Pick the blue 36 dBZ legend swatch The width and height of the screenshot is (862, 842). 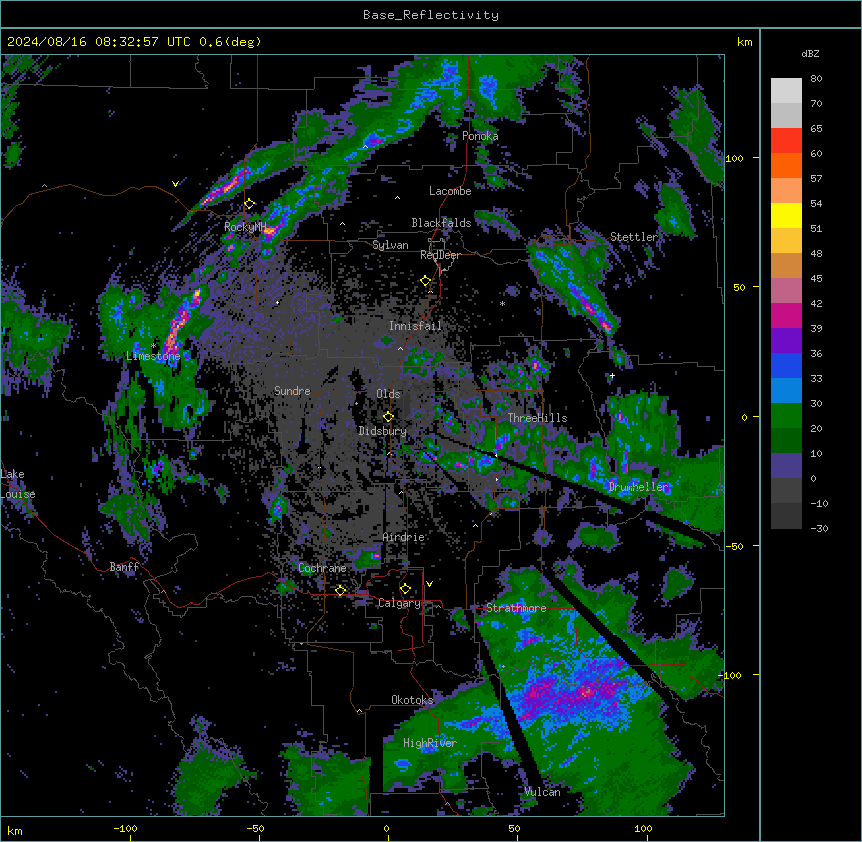pos(786,365)
